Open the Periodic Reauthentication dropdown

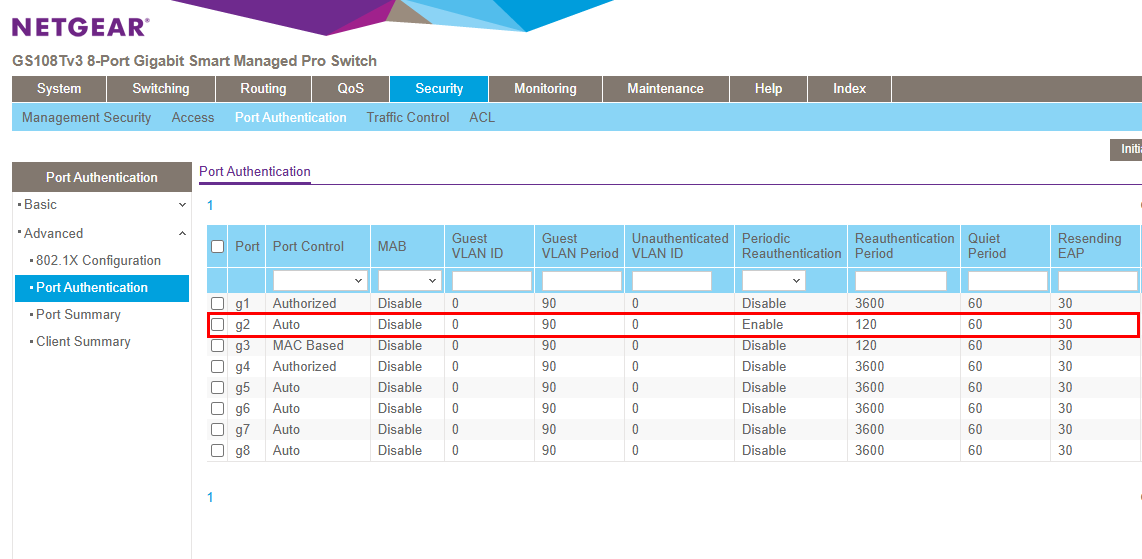pyautogui.click(x=773, y=281)
